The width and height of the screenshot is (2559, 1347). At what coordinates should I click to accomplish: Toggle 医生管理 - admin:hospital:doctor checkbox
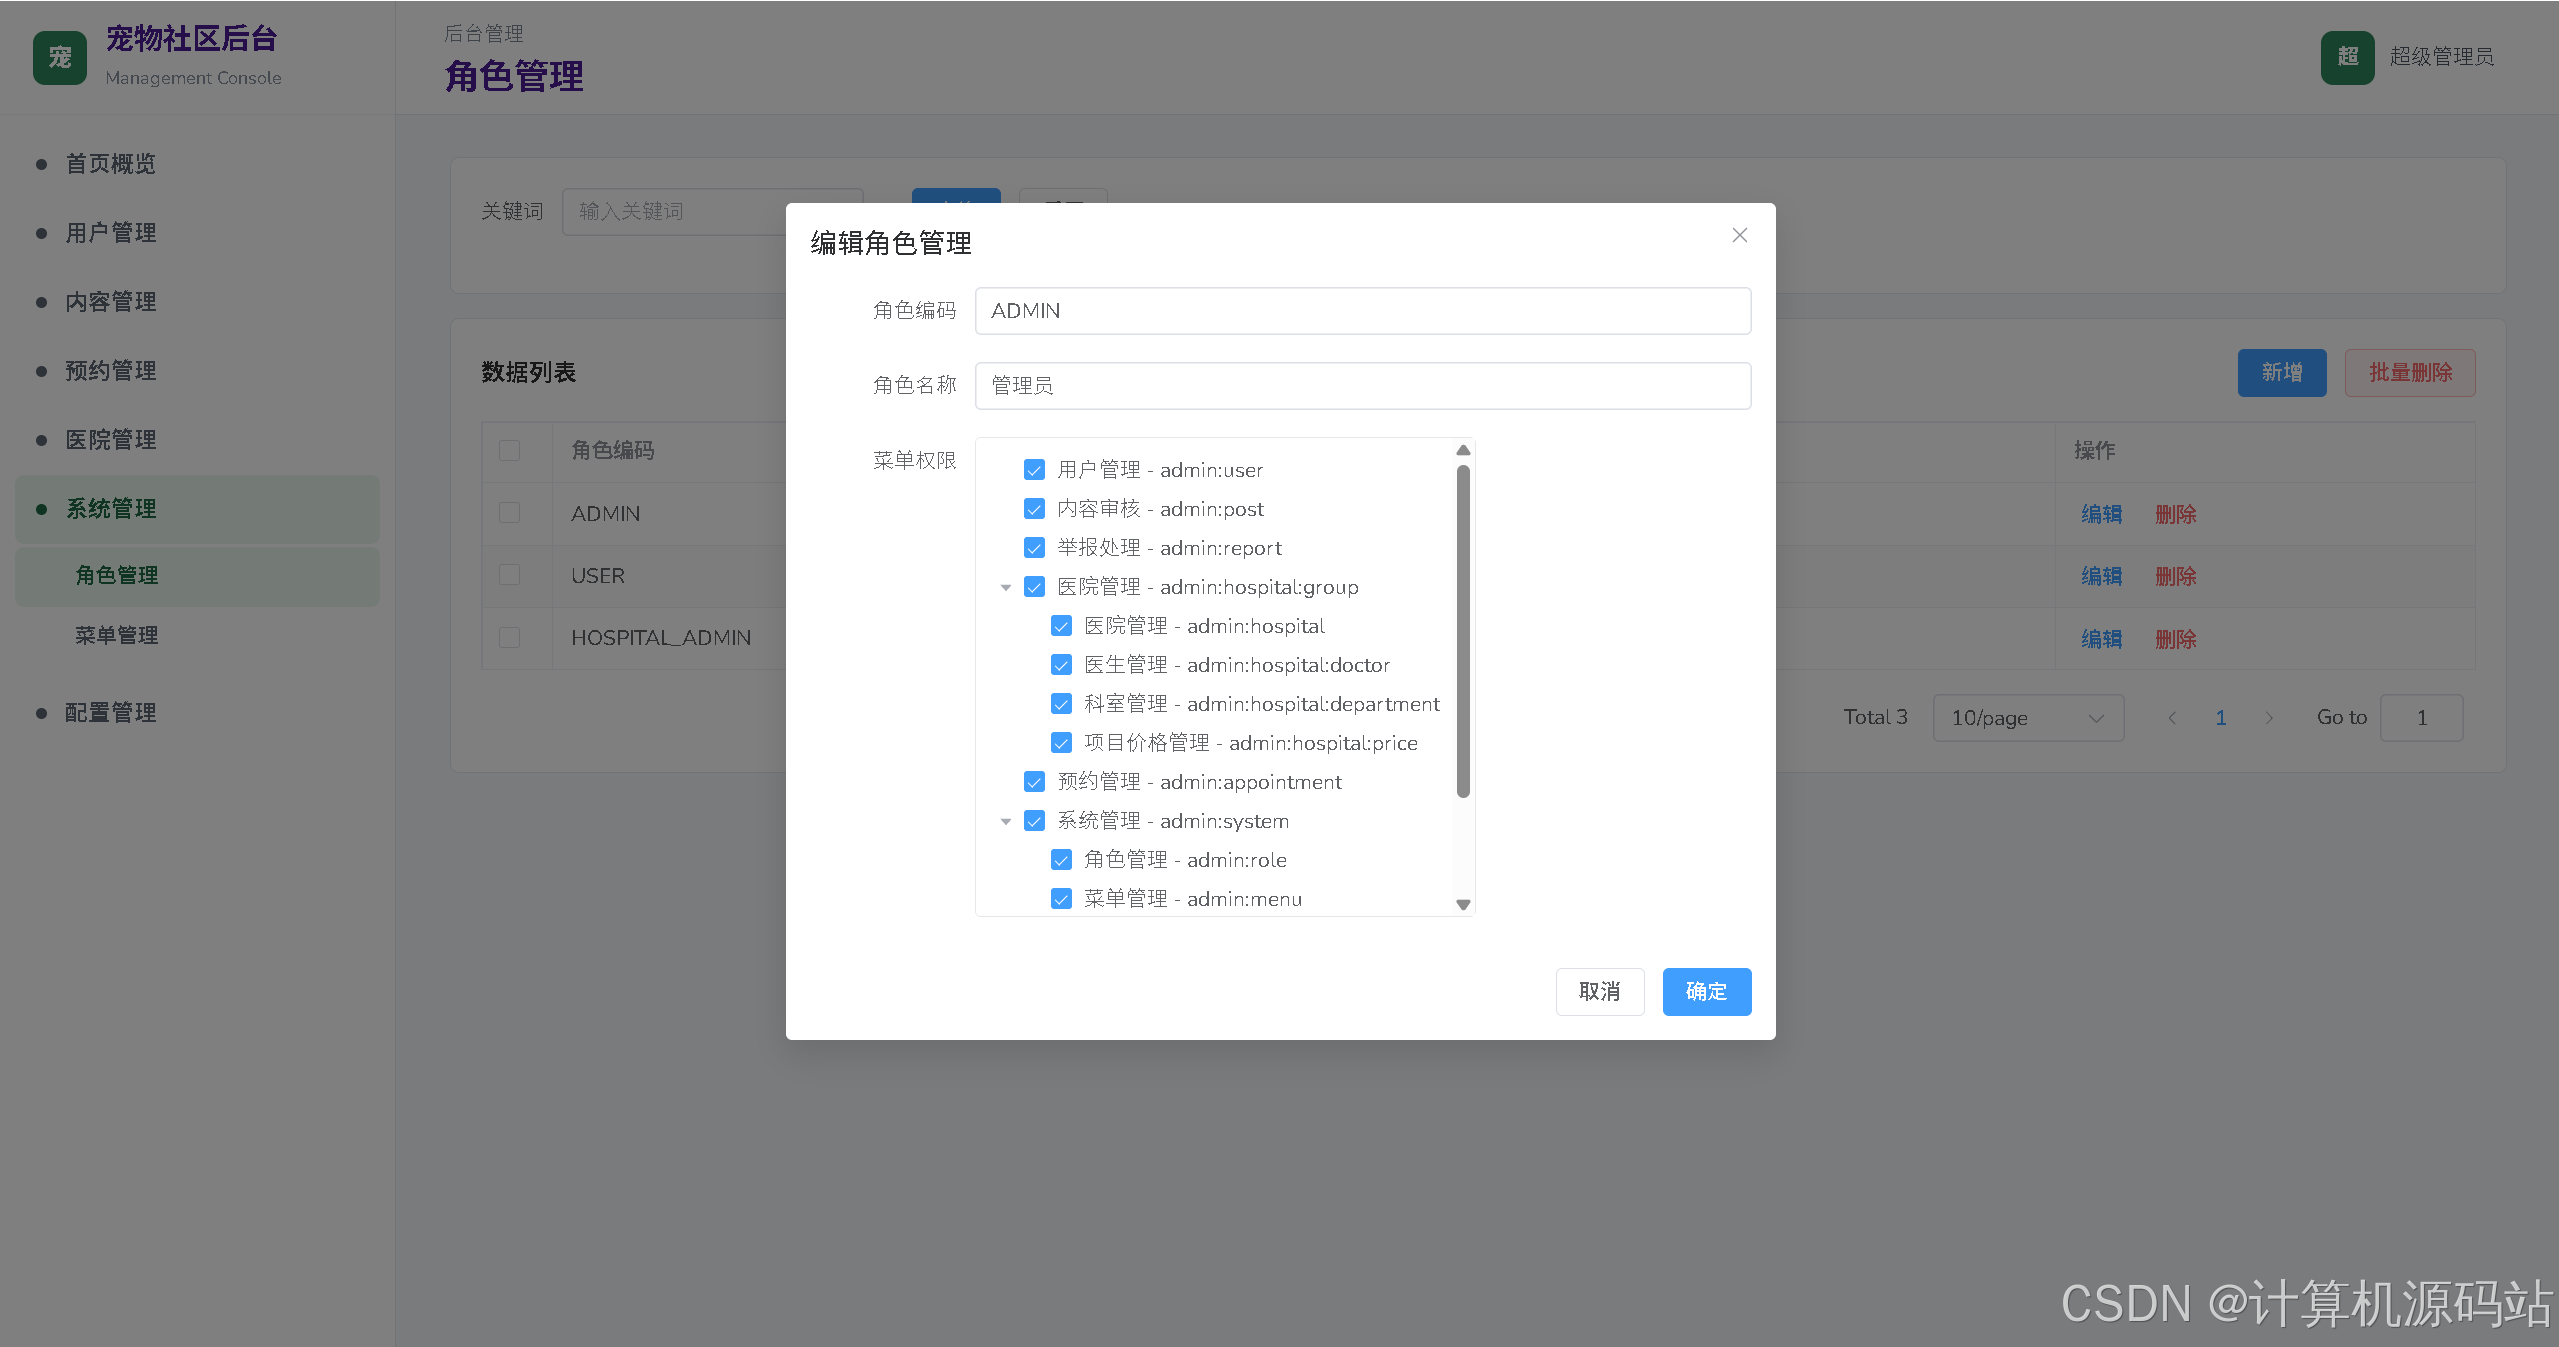pyautogui.click(x=1061, y=665)
